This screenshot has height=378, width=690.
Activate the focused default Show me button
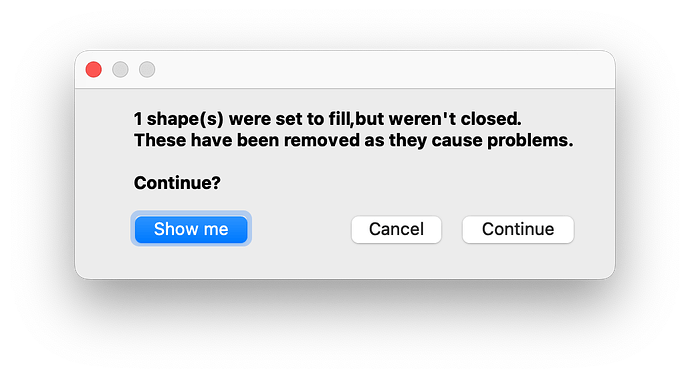click(191, 229)
